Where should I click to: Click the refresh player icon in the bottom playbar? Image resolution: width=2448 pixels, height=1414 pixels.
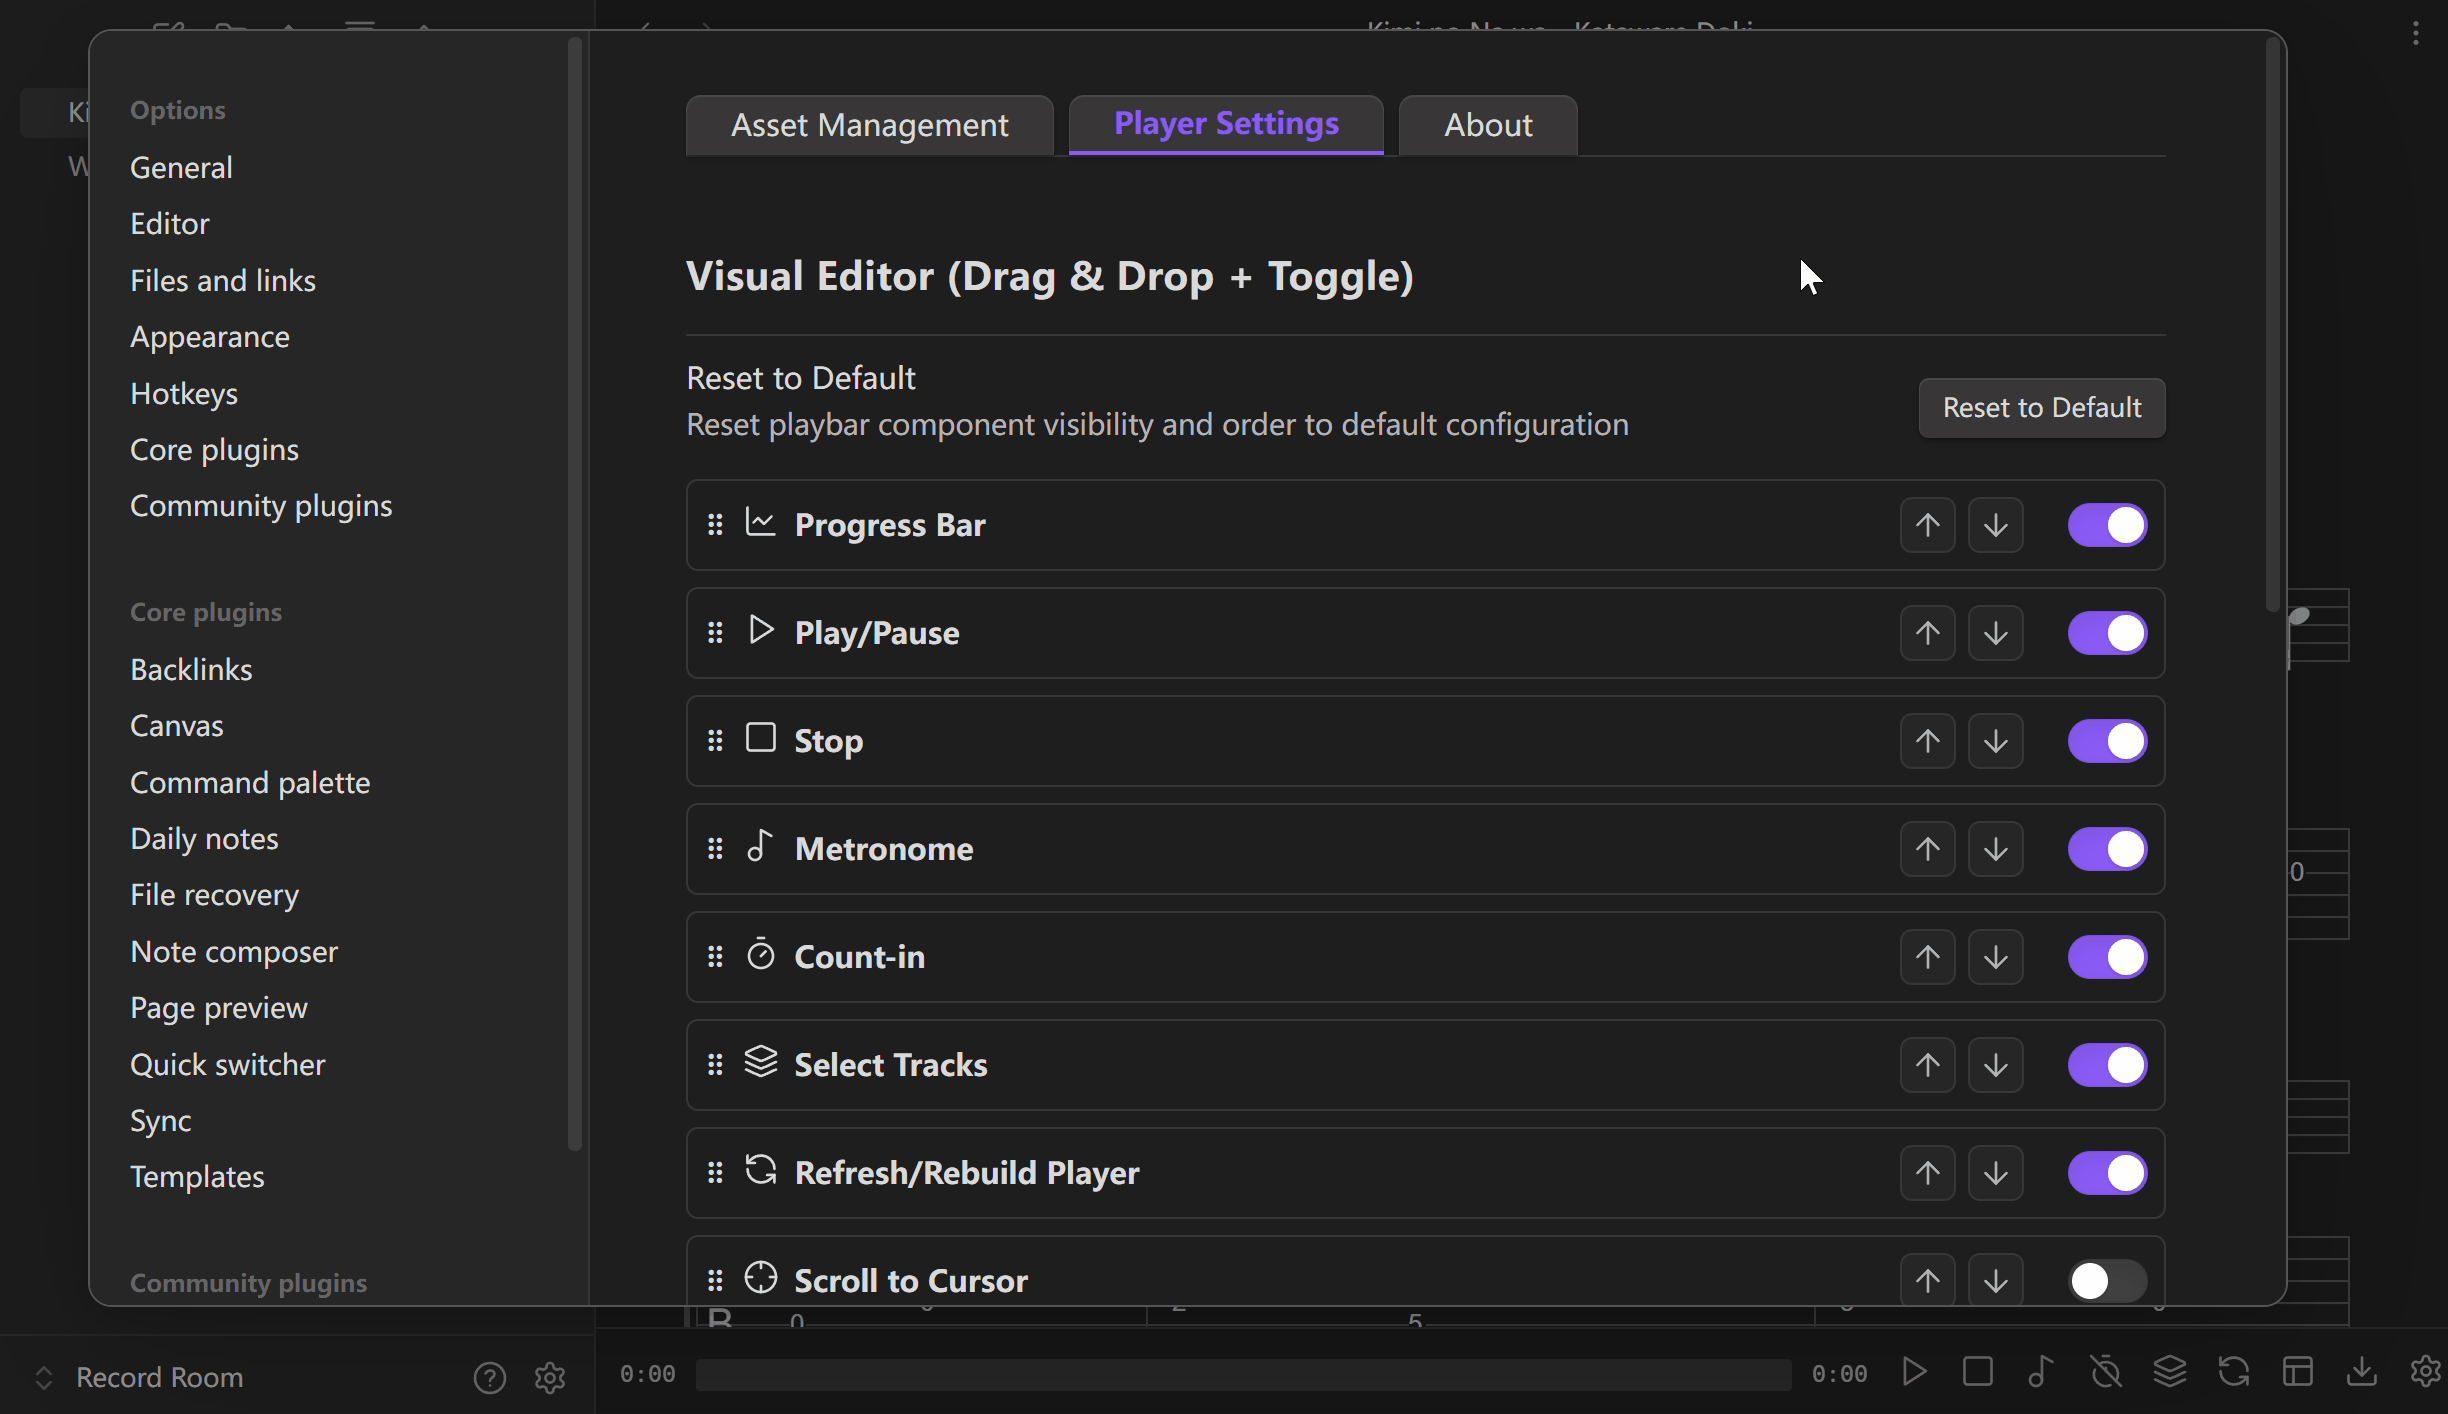(x=2234, y=1372)
